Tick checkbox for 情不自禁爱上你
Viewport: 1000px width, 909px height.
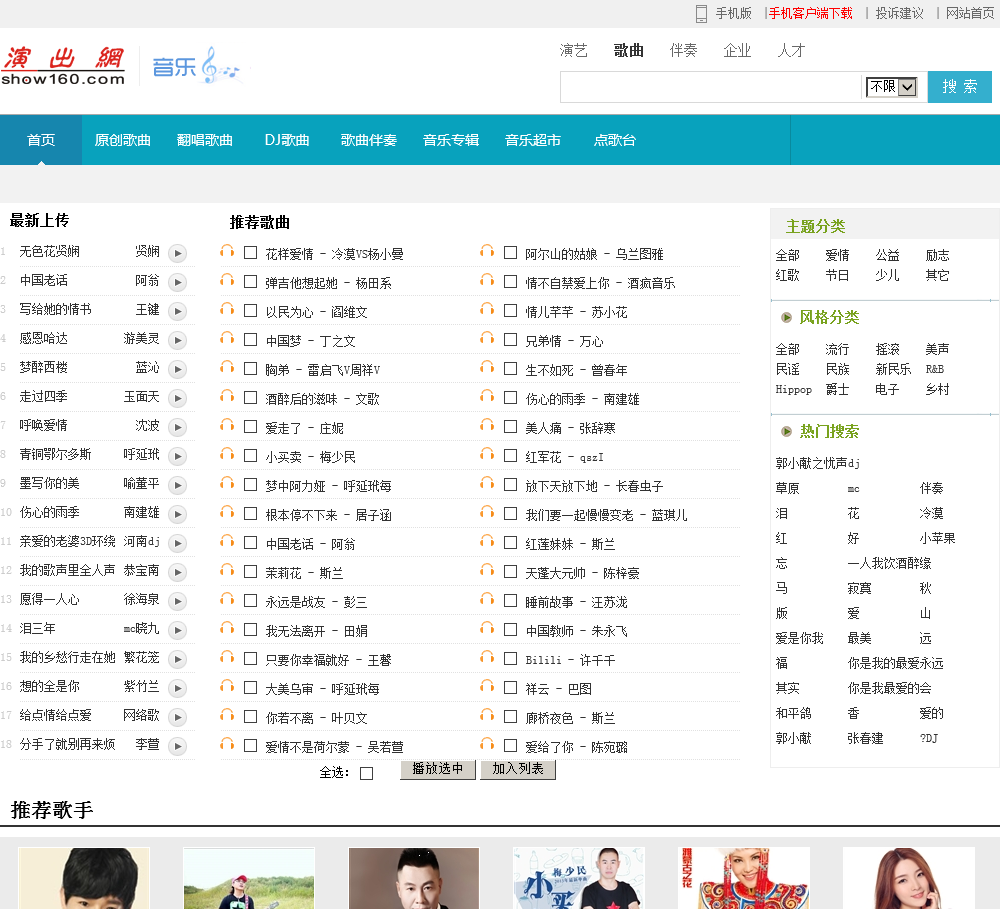coord(510,281)
